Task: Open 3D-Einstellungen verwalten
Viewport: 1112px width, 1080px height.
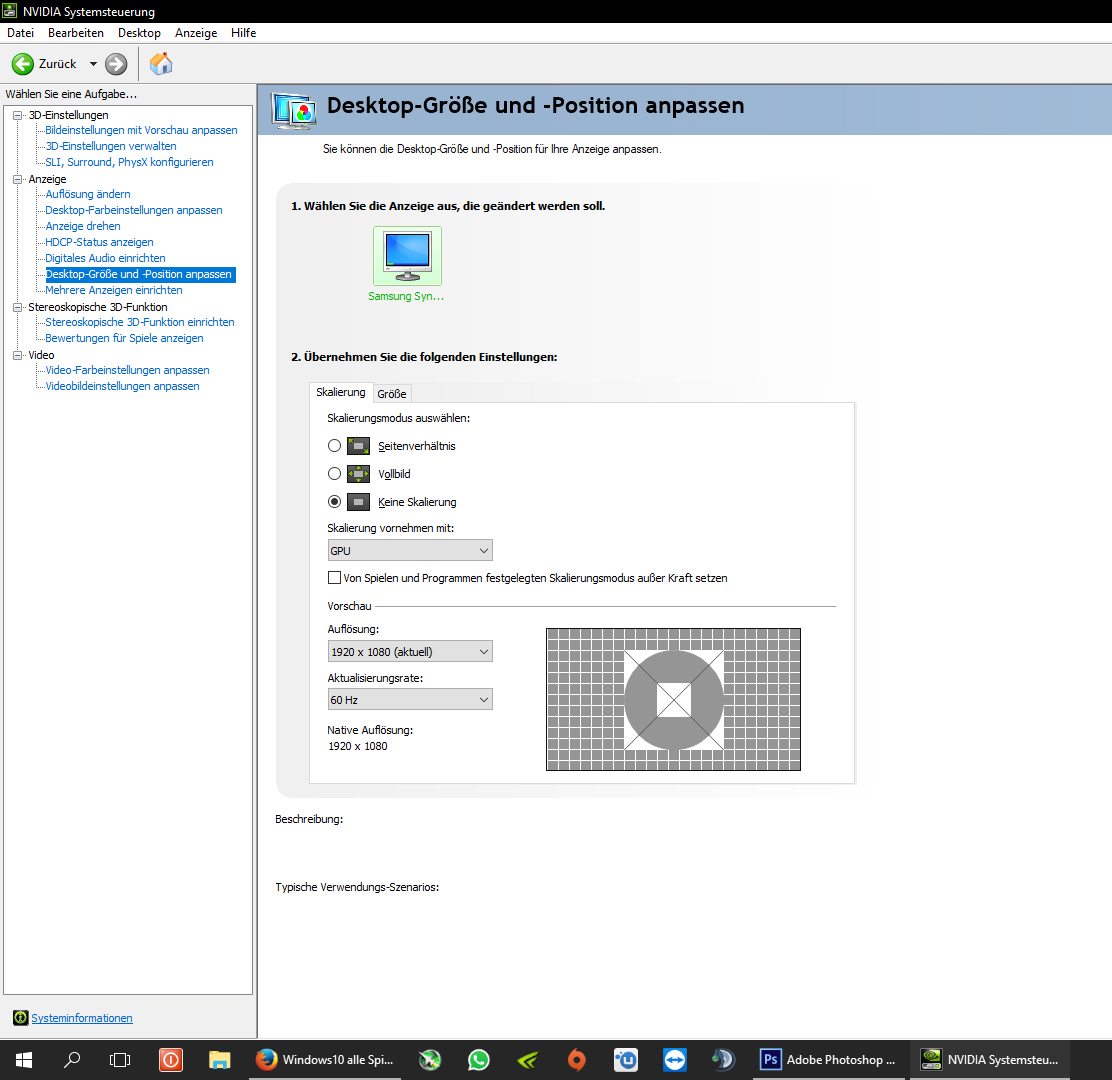Action: [x=111, y=146]
